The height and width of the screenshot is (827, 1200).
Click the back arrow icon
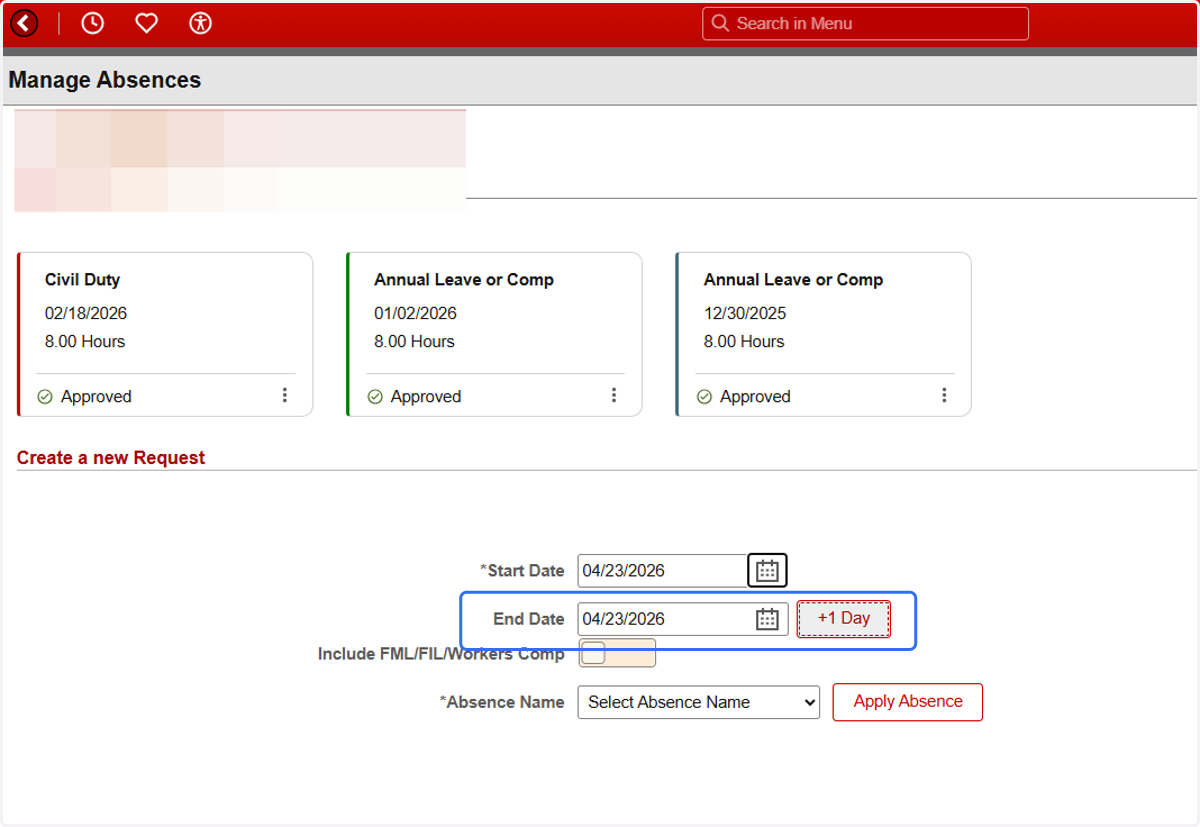(x=24, y=23)
